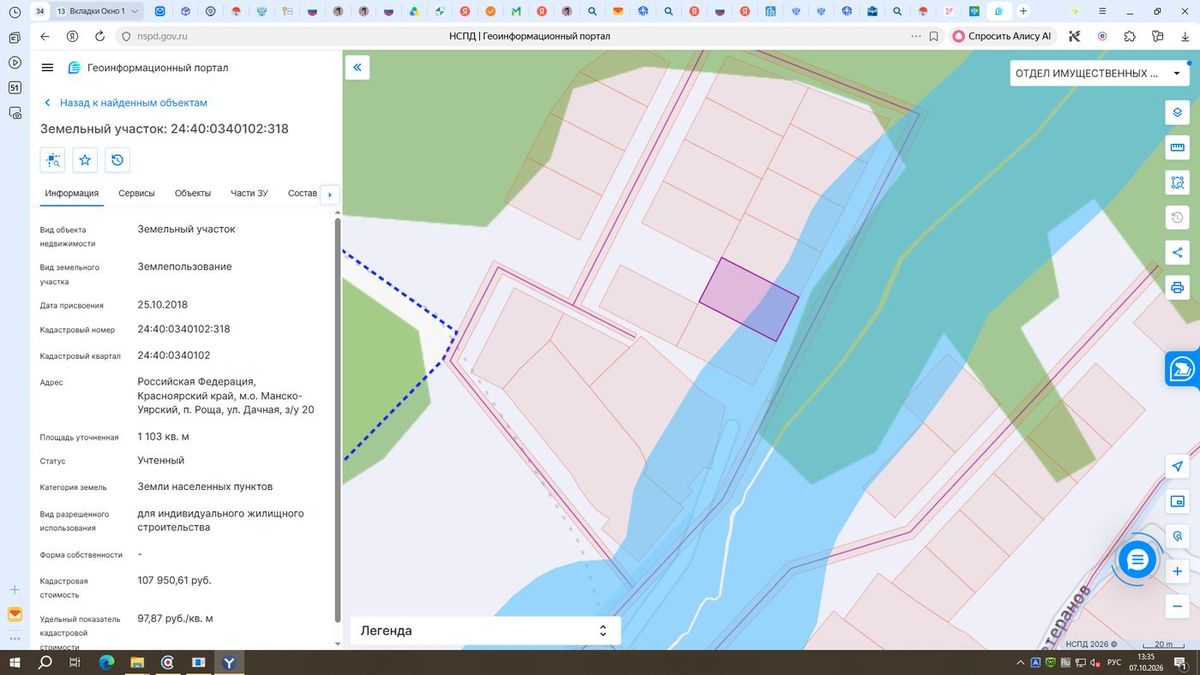This screenshot has width=1200, height=675.
Task: Switch to the Сервисы tab
Action: [136, 193]
